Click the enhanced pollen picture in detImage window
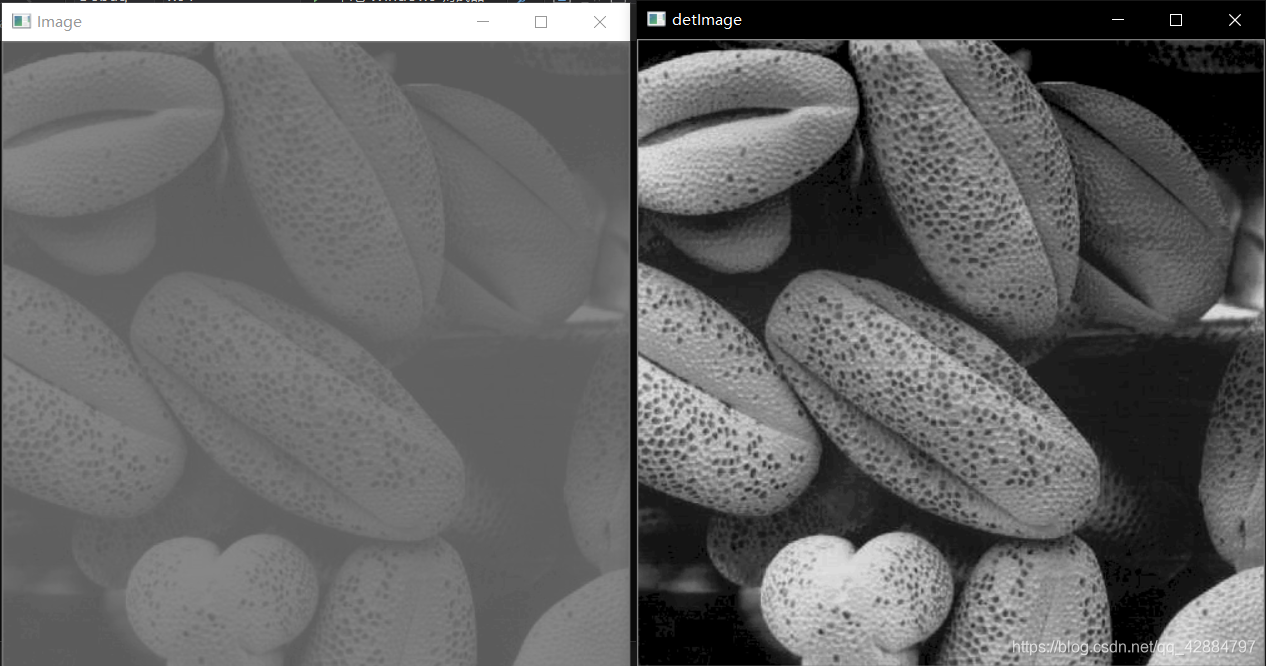 click(x=951, y=353)
